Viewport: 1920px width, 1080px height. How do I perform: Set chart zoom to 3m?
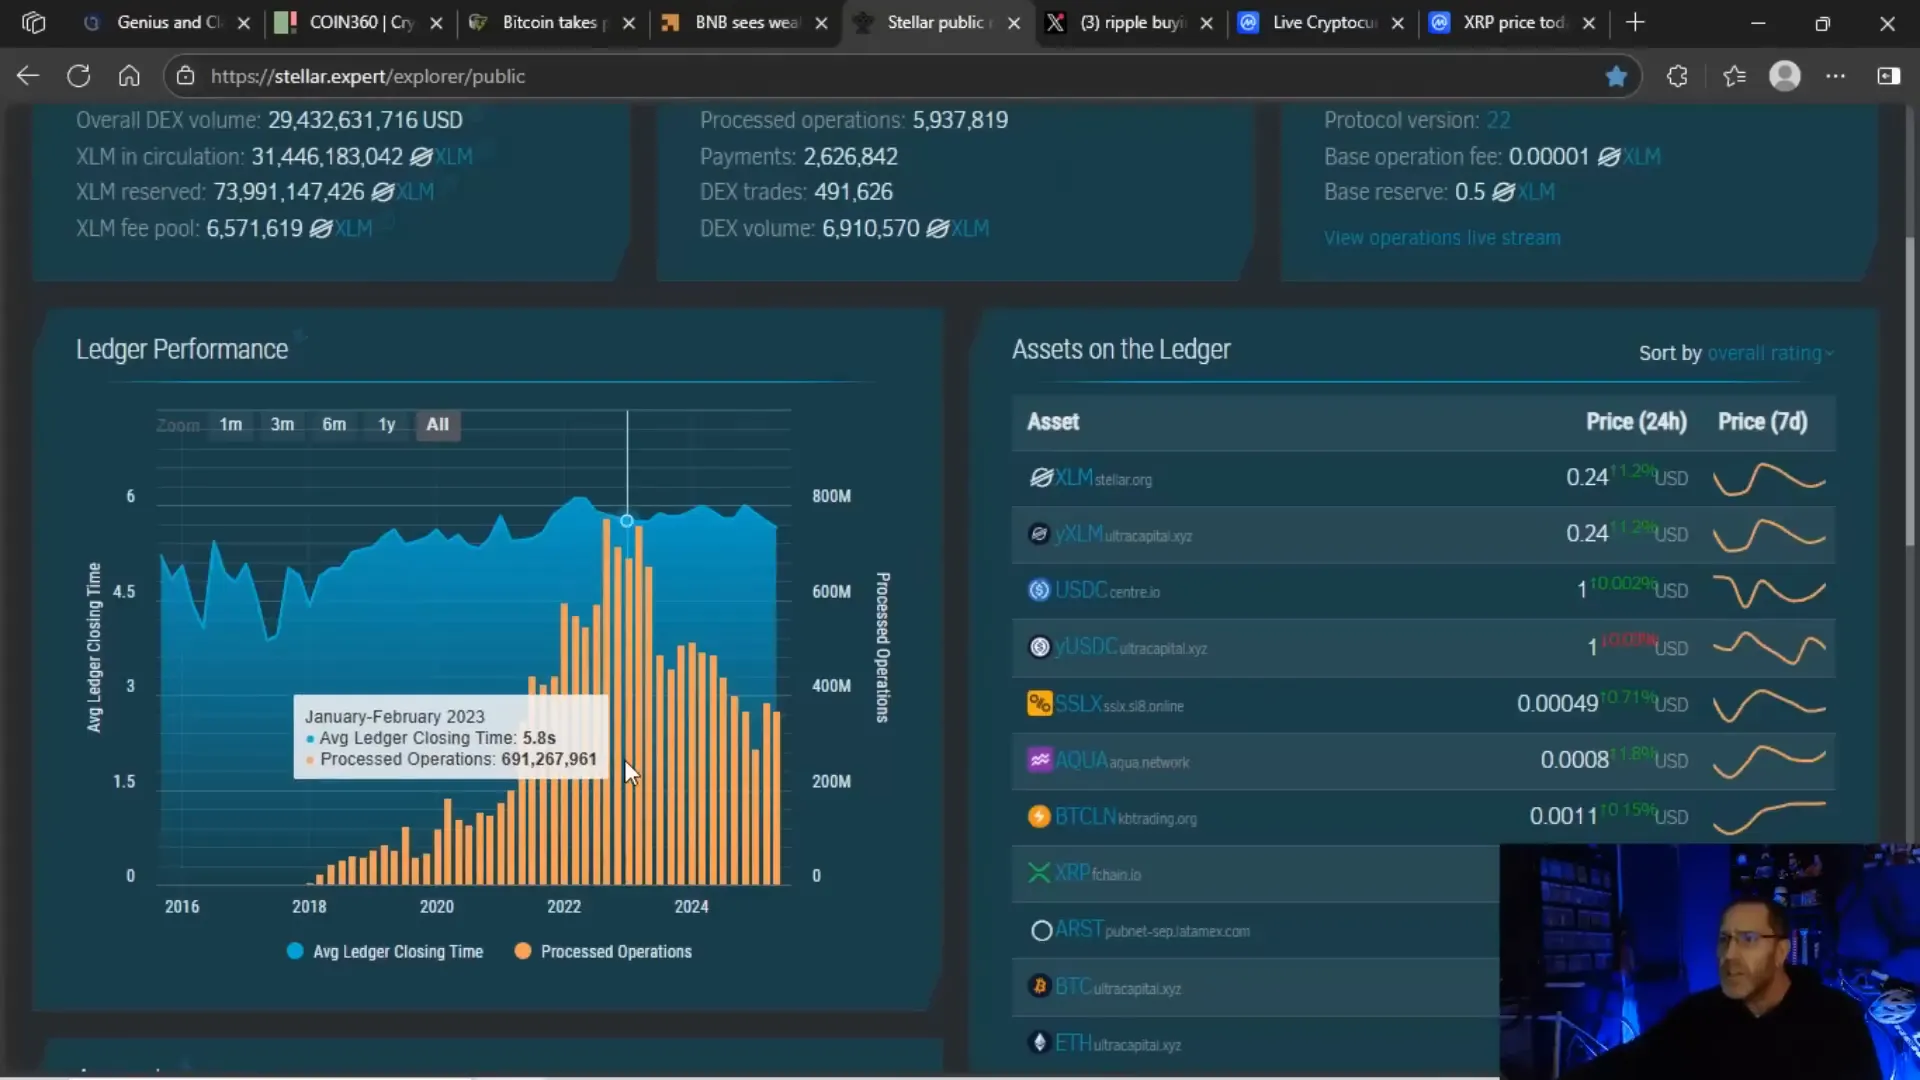[x=283, y=424]
